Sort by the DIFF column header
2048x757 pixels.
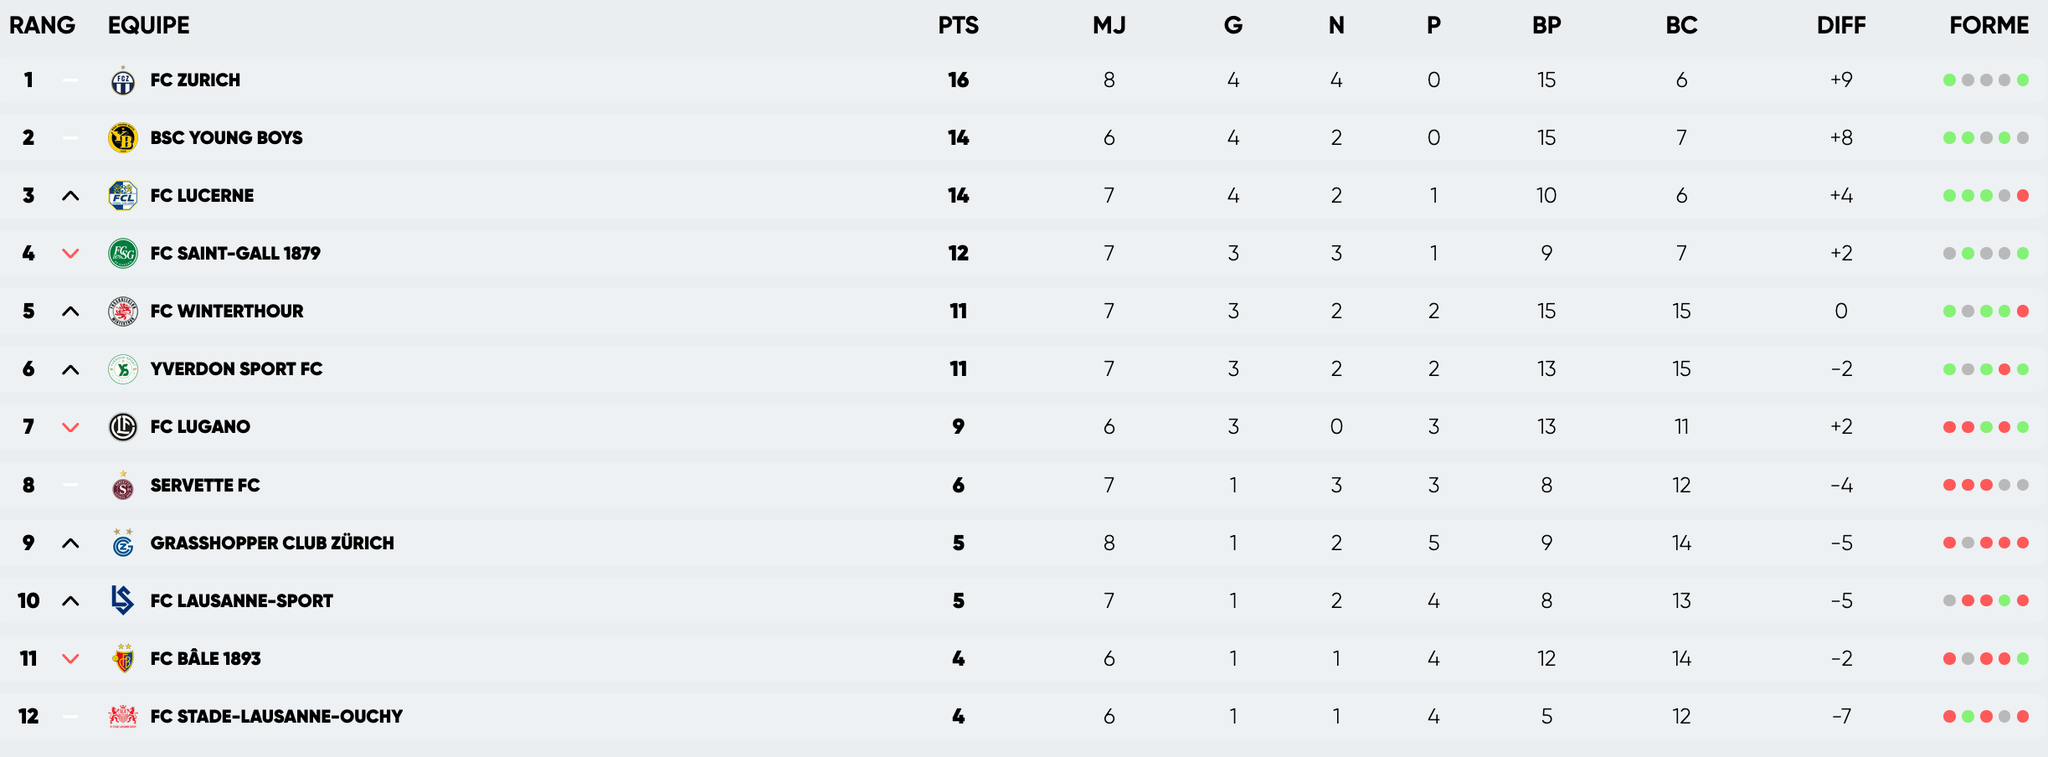coord(1841,26)
